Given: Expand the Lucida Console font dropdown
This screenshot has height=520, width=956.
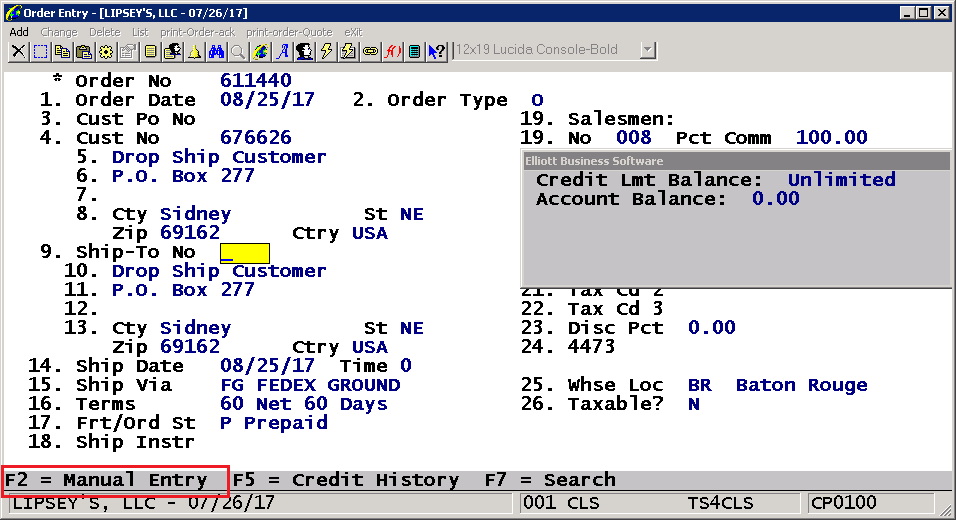Looking at the screenshot, I should click(647, 50).
